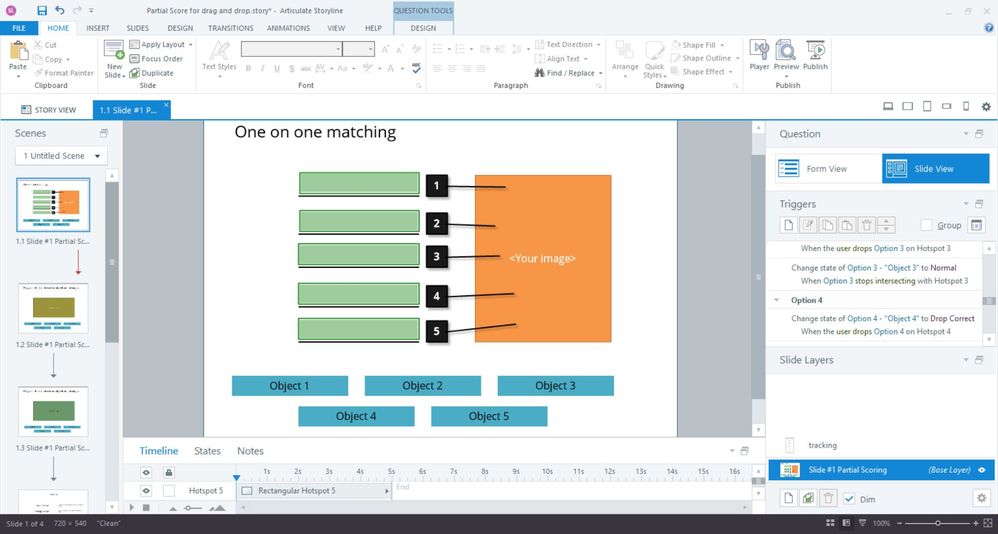998x534 pixels.
Task: Click the Paste icon
Action: tap(18, 57)
